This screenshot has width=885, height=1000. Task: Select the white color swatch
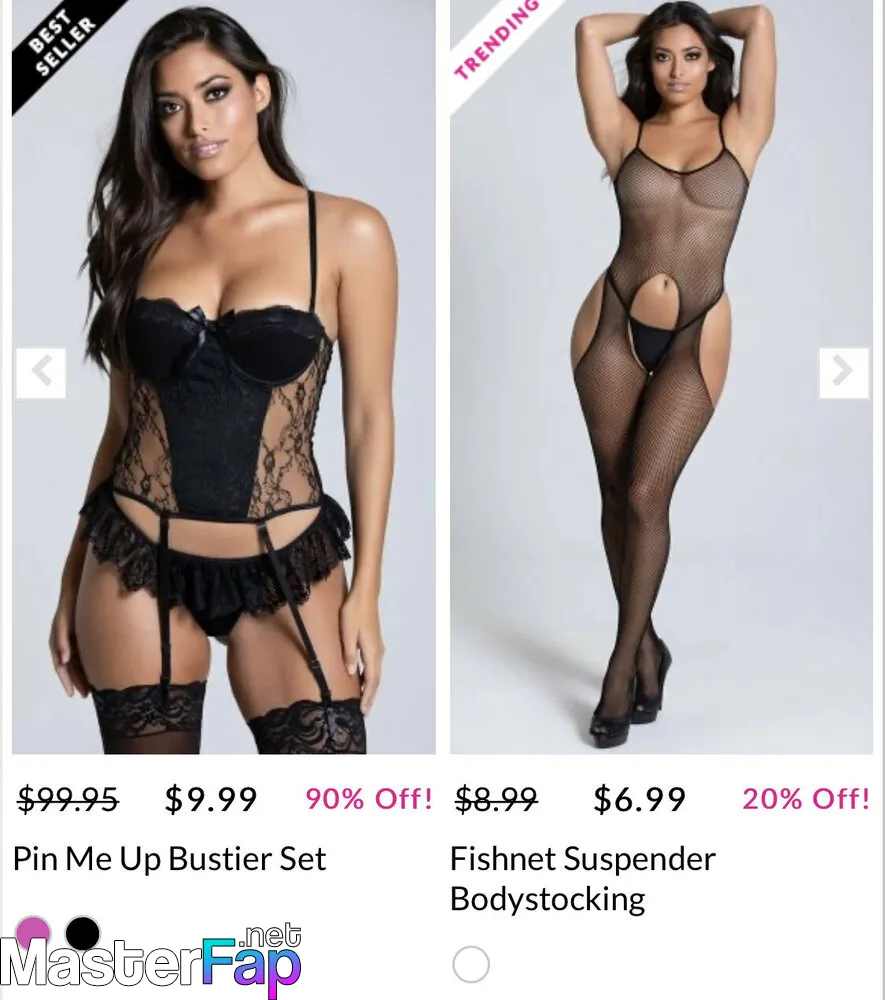click(x=471, y=964)
